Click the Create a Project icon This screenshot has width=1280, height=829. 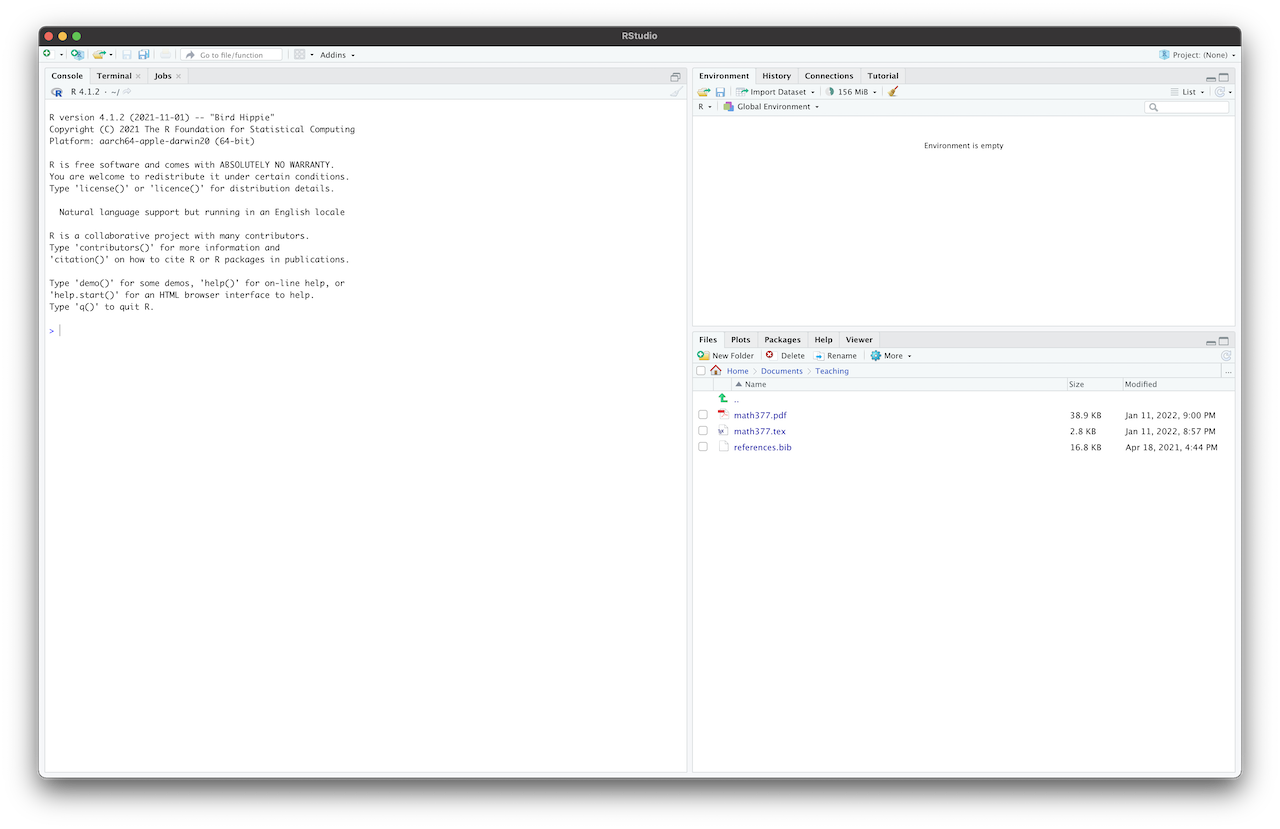click(x=77, y=54)
